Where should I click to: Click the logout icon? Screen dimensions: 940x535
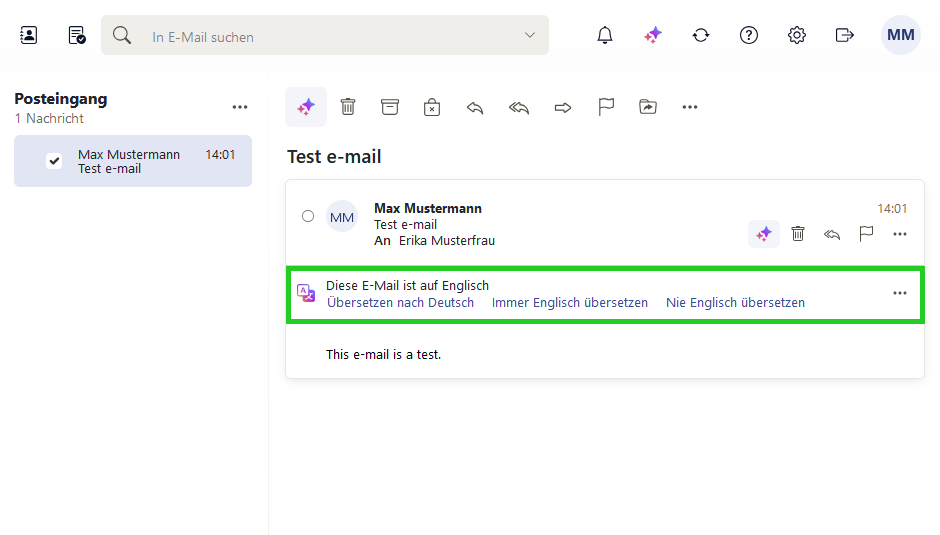point(845,35)
